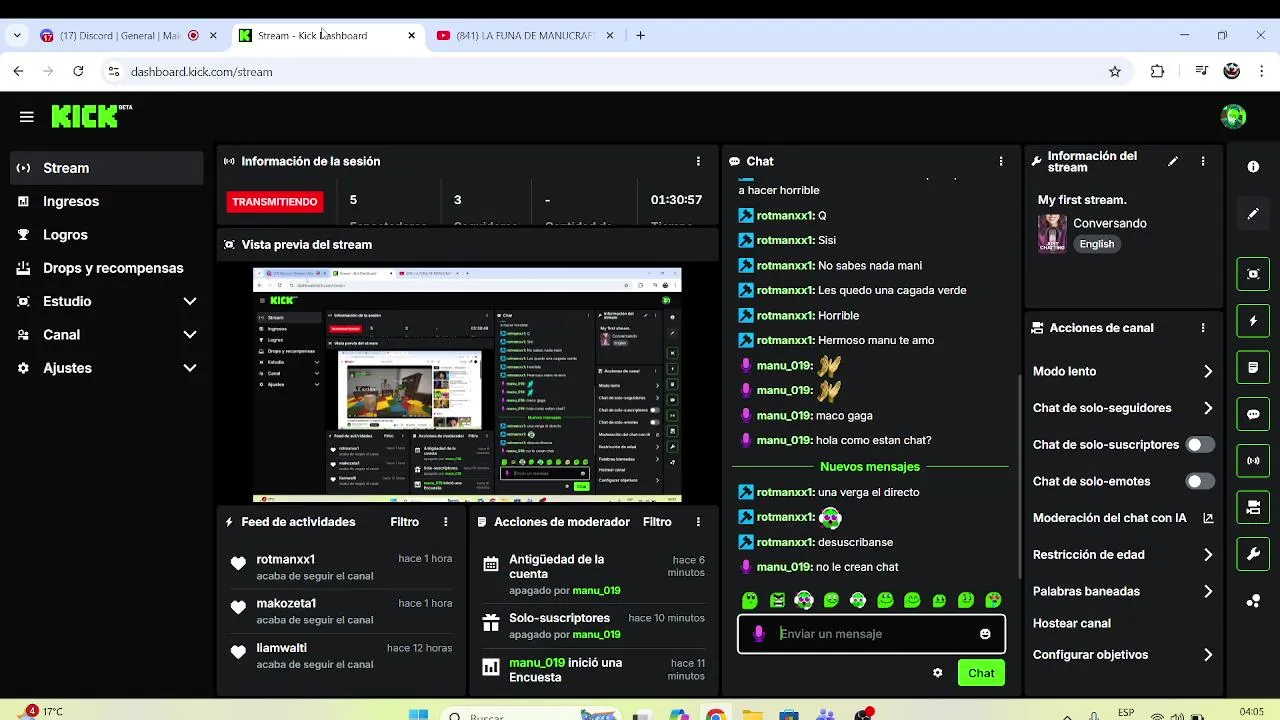Viewport: 1280px width, 720px height.
Task: Open Filtro in Acciones de moderador
Action: pyautogui.click(x=657, y=522)
